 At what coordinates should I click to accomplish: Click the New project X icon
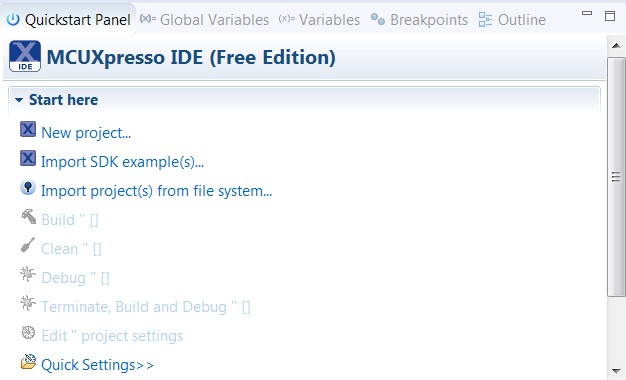click(28, 129)
